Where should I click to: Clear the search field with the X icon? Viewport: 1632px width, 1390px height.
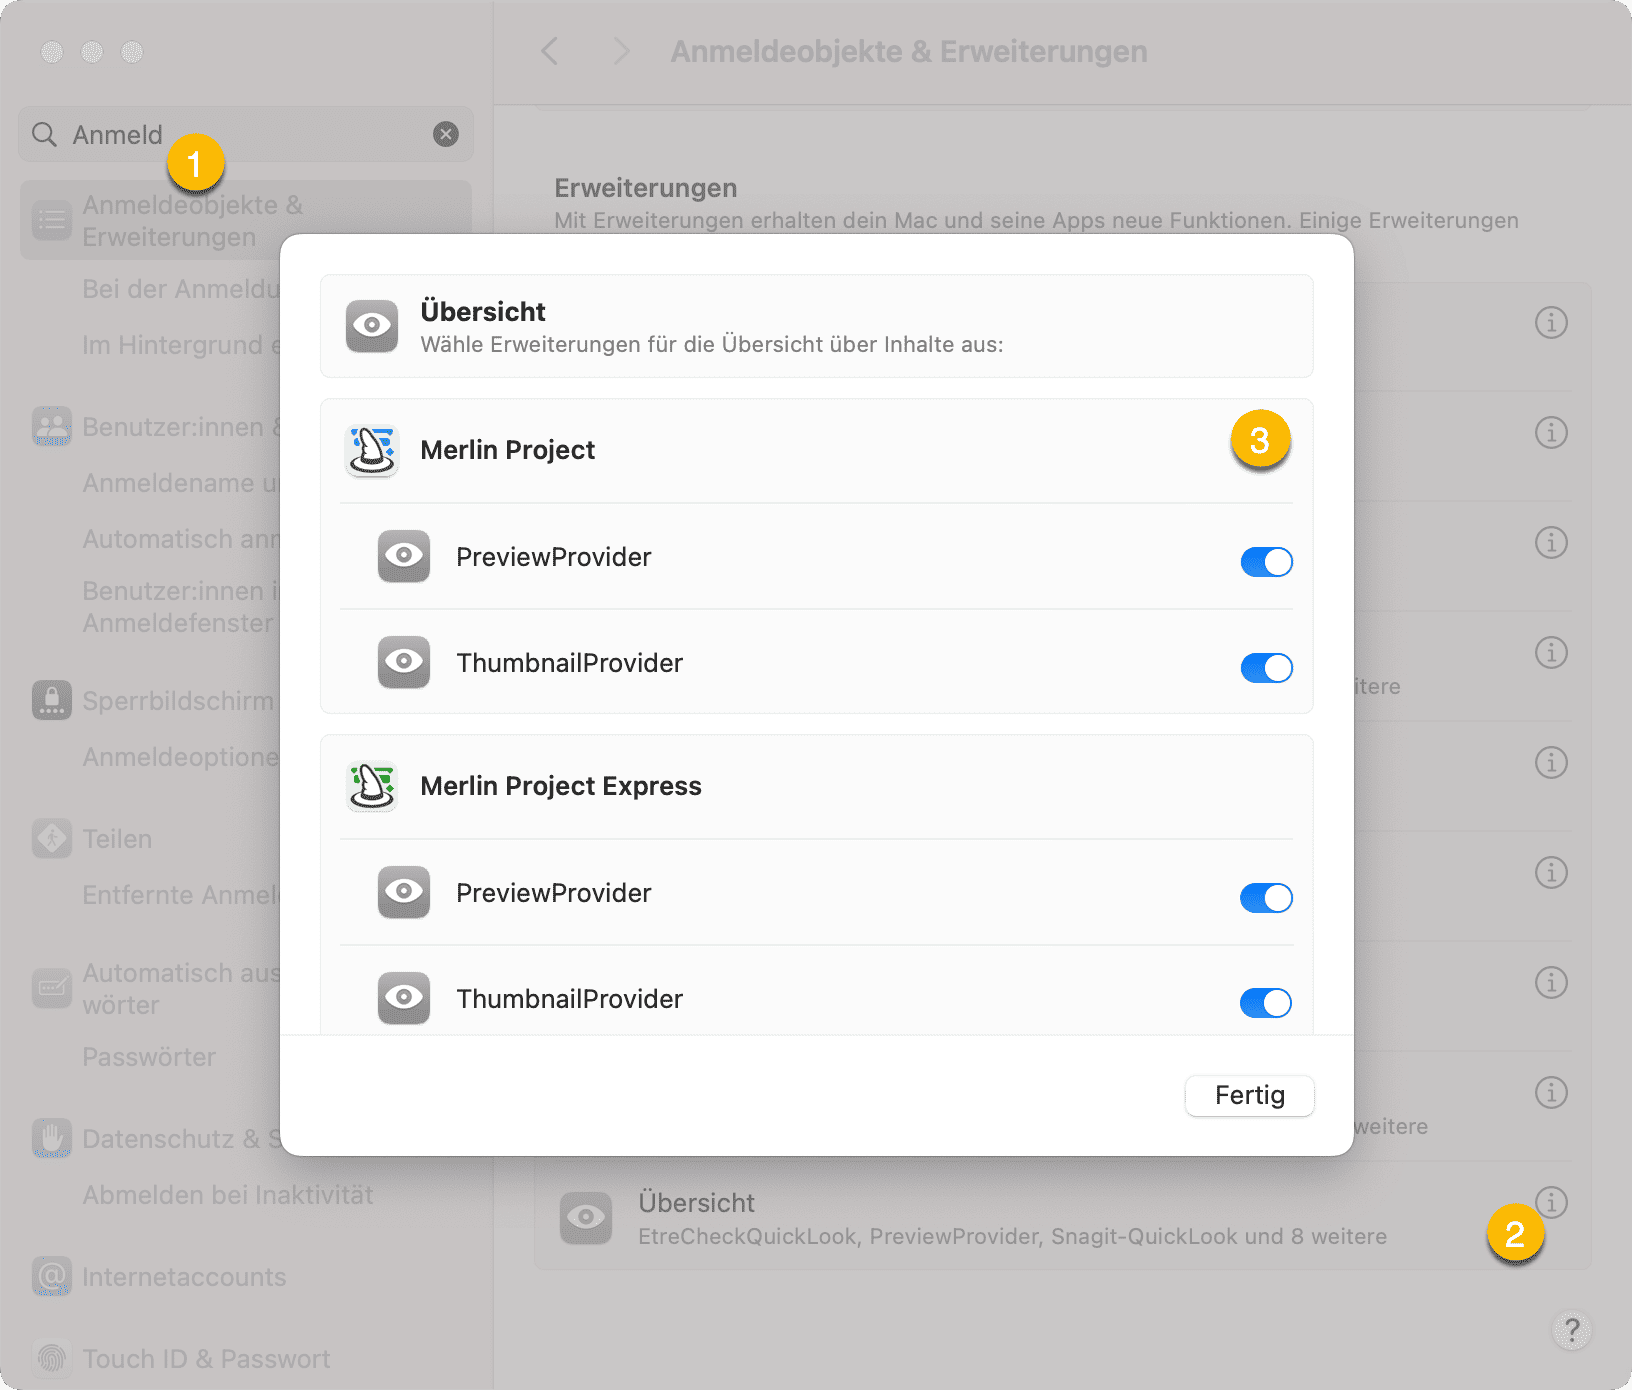446,134
